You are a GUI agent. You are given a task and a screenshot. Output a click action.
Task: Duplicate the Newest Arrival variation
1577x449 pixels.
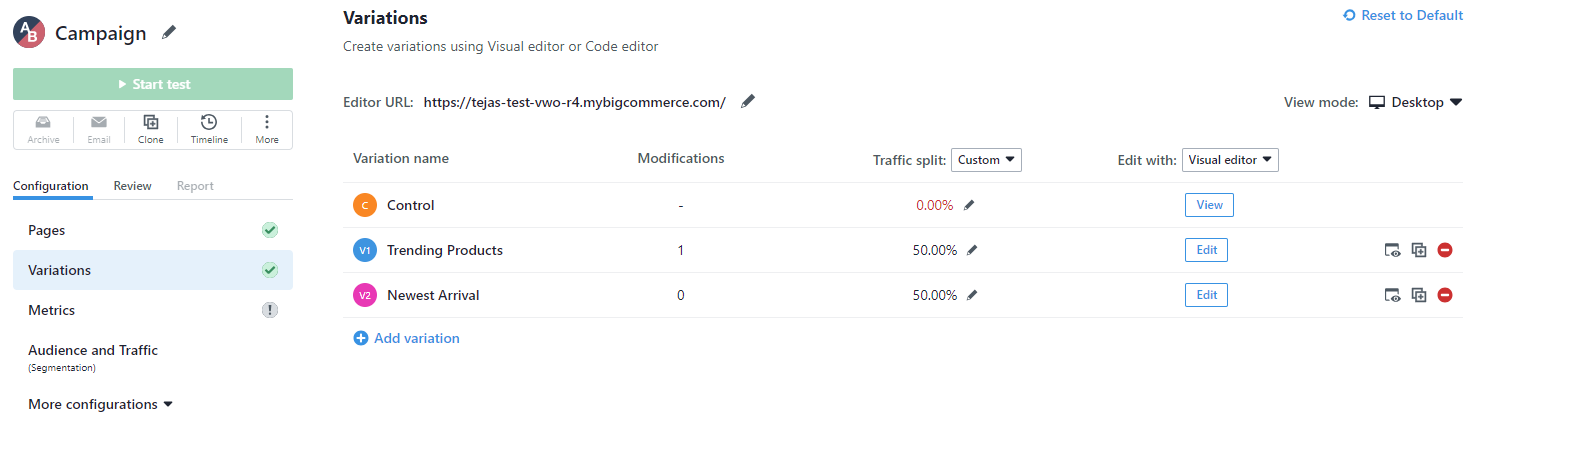(1419, 295)
